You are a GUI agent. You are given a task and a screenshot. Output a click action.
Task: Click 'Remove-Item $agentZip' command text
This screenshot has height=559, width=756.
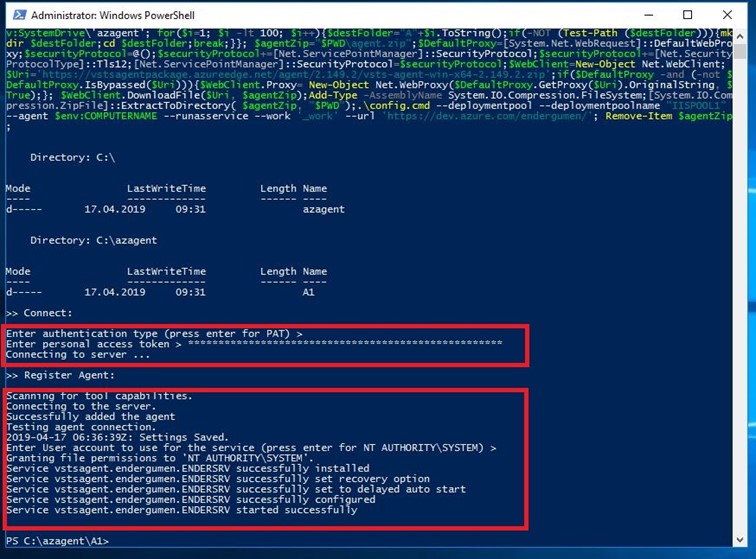tap(669, 116)
